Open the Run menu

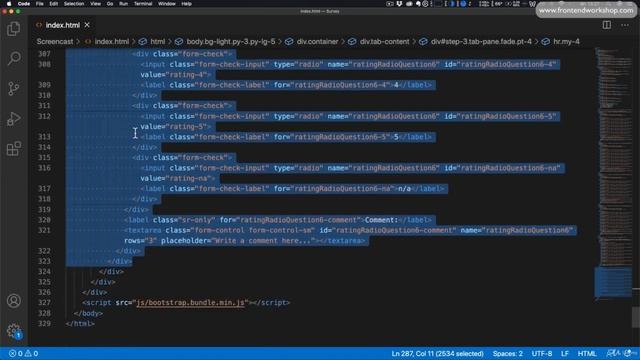pyautogui.click(x=123, y=4)
